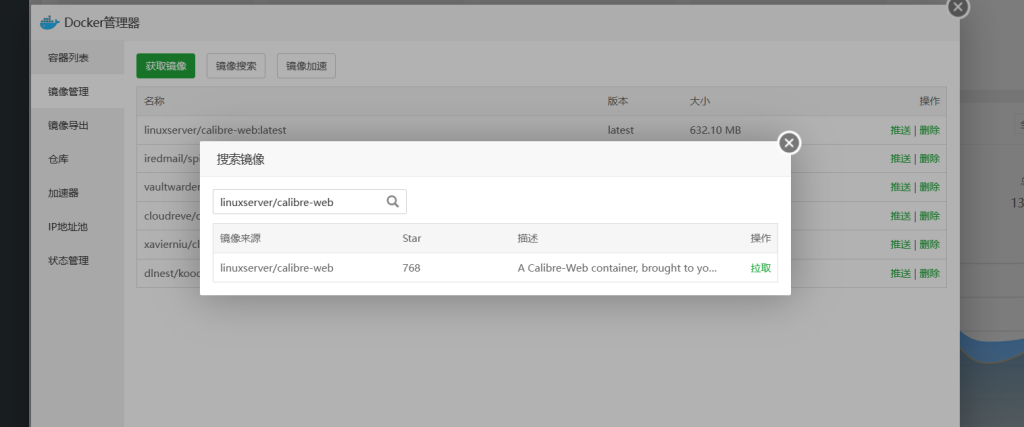Click the 镜像来源 column header
The width and height of the screenshot is (1024, 427).
tap(240, 238)
